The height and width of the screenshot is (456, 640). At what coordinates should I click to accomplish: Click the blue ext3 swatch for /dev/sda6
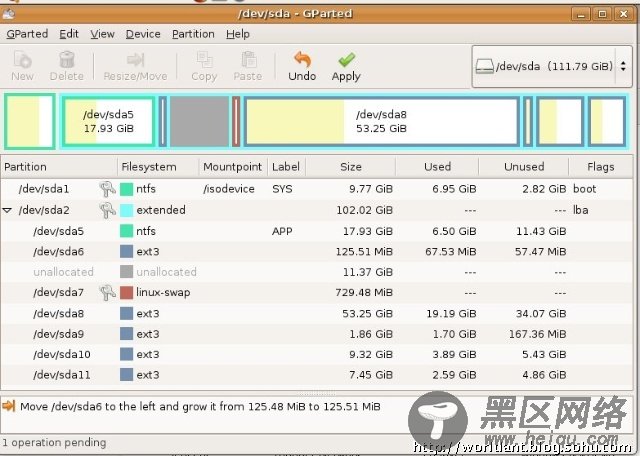[127, 251]
